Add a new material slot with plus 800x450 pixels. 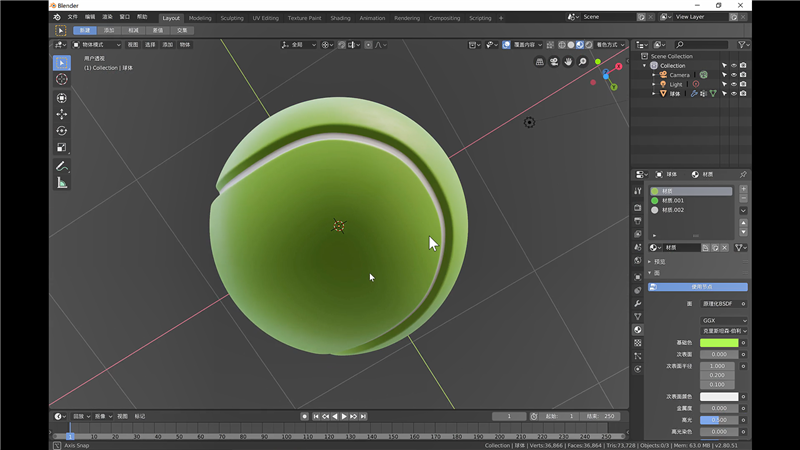[x=743, y=189]
